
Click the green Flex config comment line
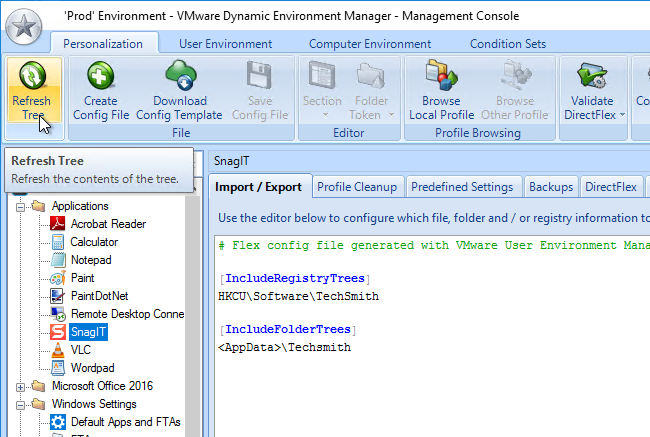coord(433,245)
